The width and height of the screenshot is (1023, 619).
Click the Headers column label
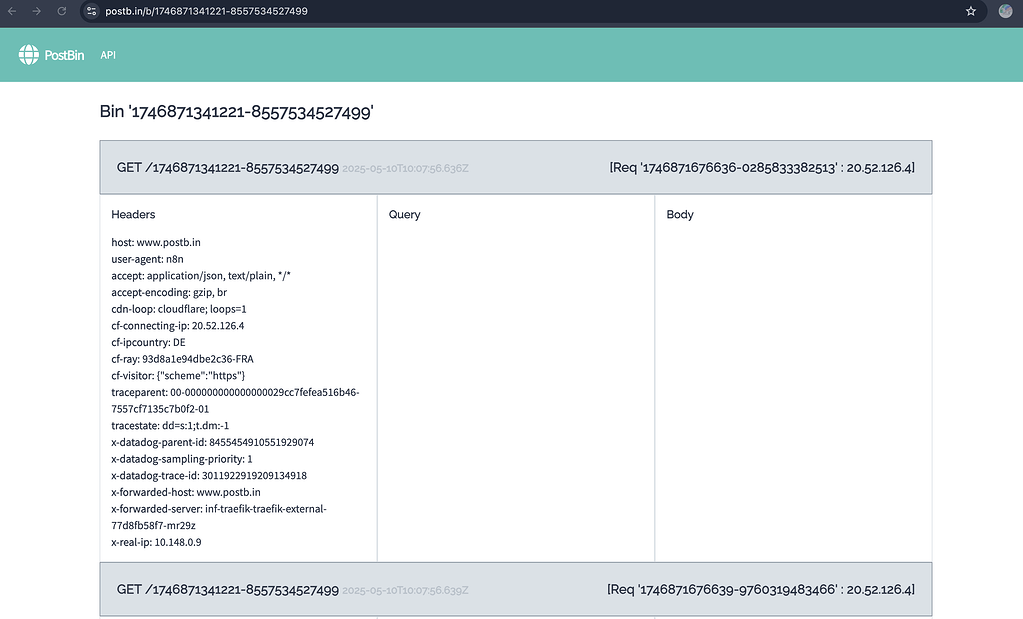point(133,214)
